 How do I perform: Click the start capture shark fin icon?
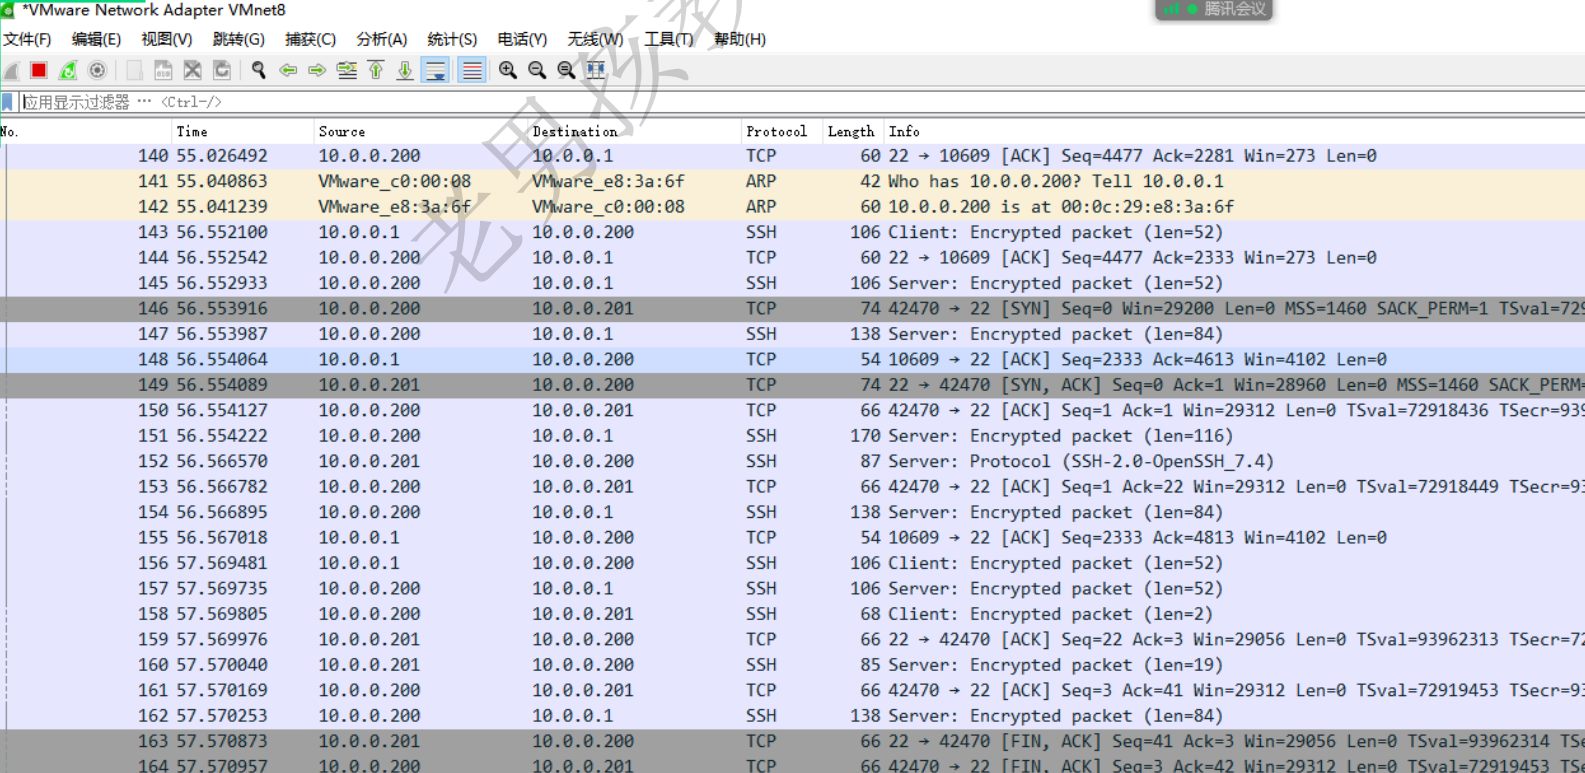pos(11,70)
